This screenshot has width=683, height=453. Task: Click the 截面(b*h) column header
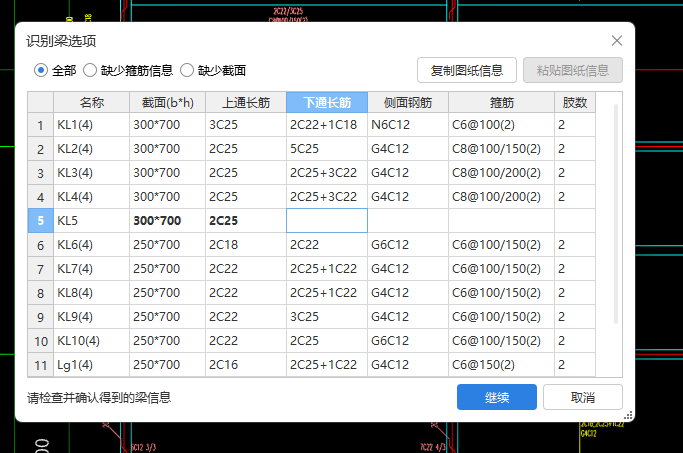(167, 102)
